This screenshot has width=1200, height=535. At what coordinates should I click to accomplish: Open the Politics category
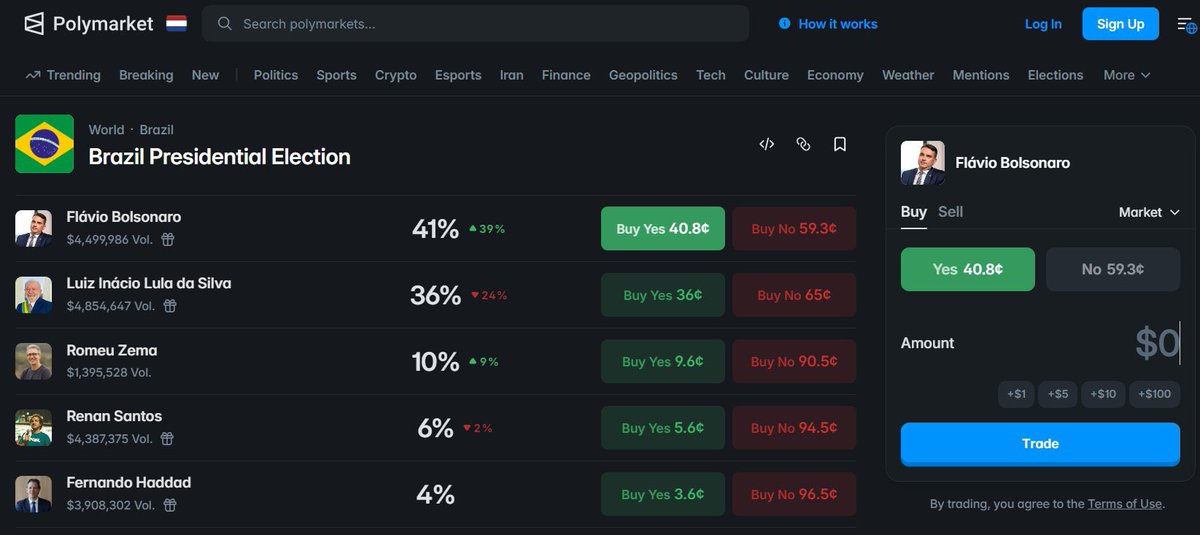click(276, 75)
